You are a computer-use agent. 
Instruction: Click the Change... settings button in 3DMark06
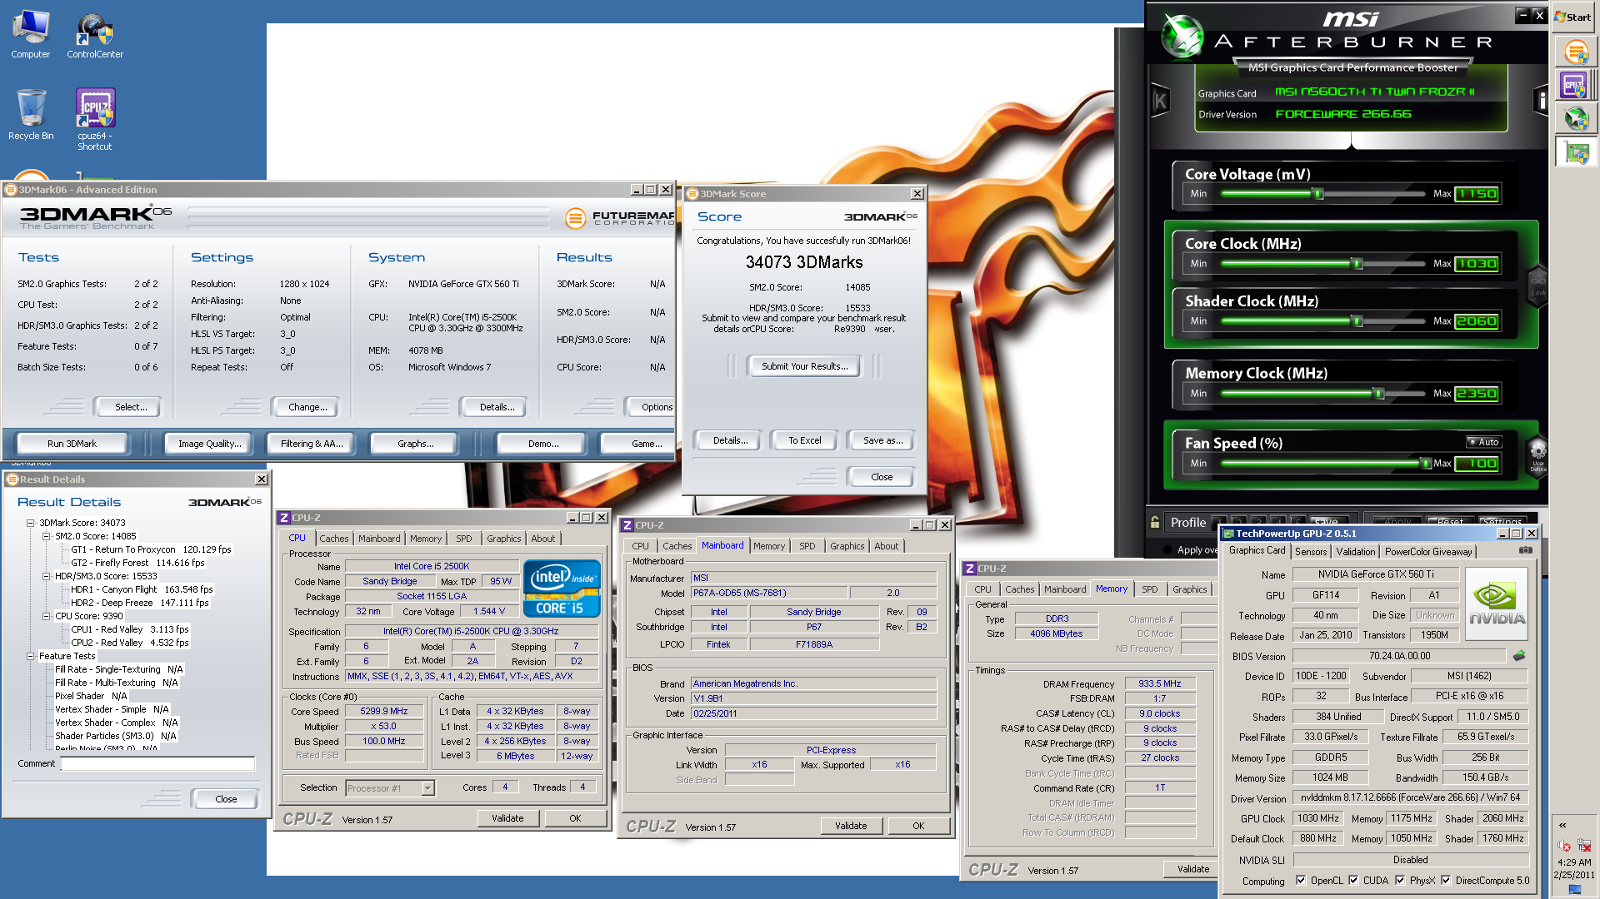[307, 407]
